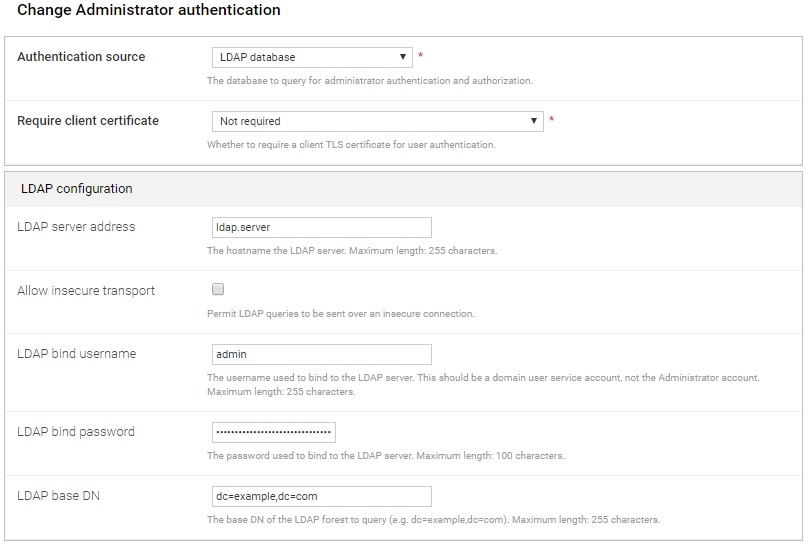Enable the Allow insecure transport checkbox

pyautogui.click(x=218, y=290)
